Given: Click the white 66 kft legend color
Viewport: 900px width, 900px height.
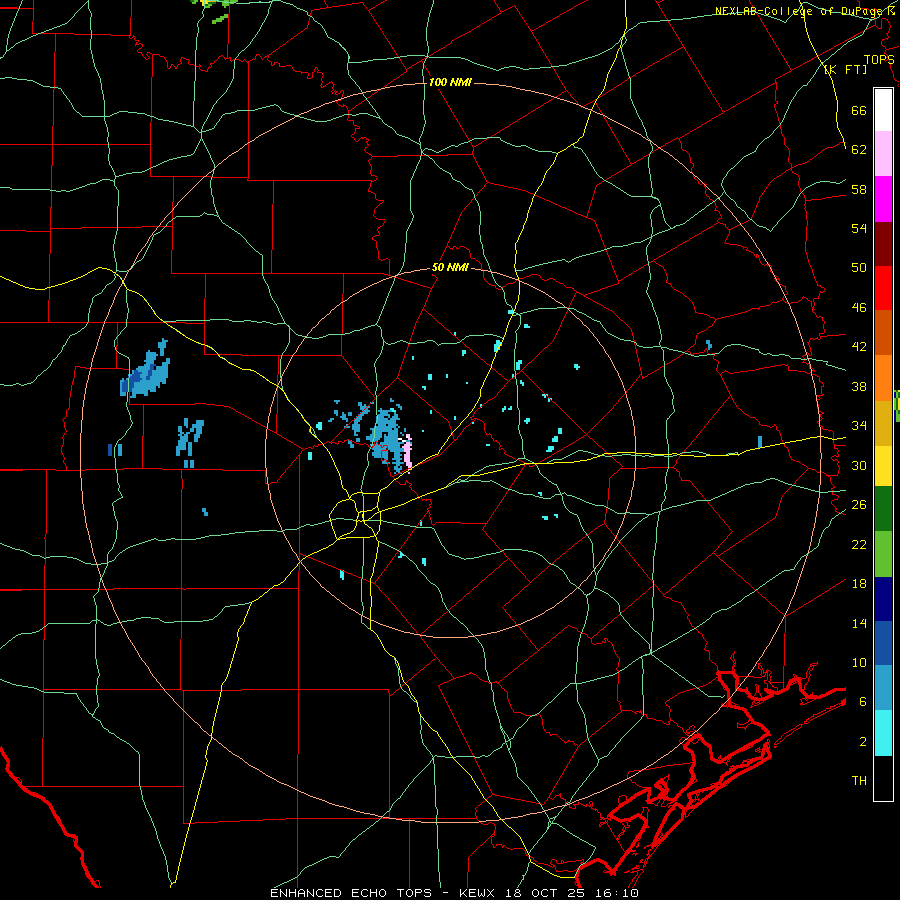Looking at the screenshot, I should [883, 110].
